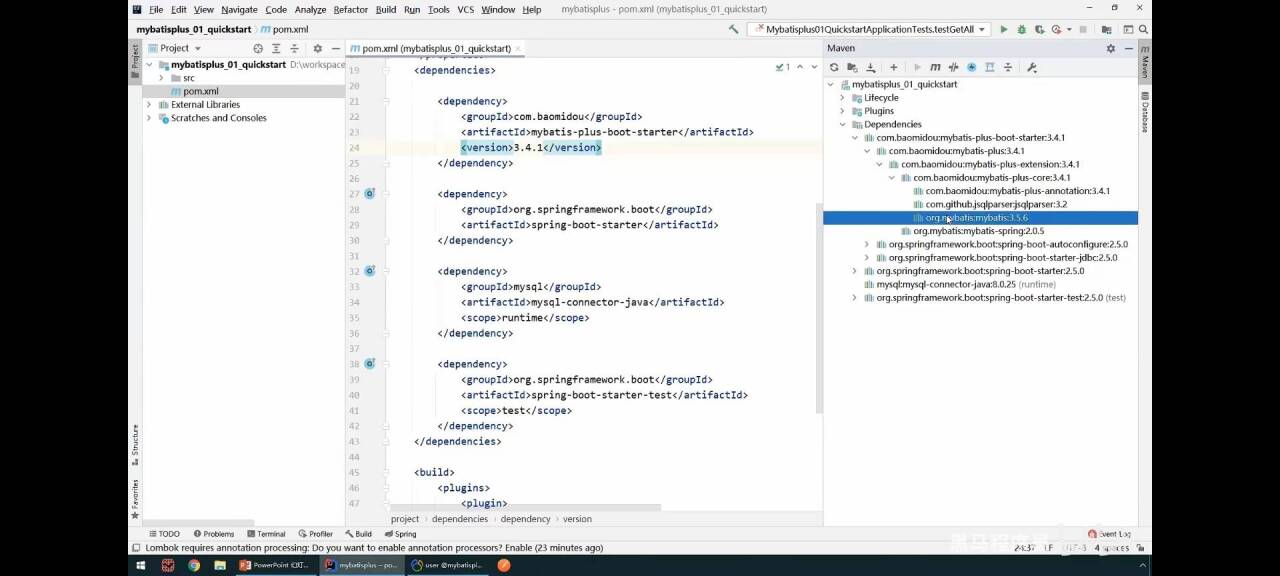1280x576 pixels.
Task: Open the Refactor menu
Action: pyautogui.click(x=350, y=9)
